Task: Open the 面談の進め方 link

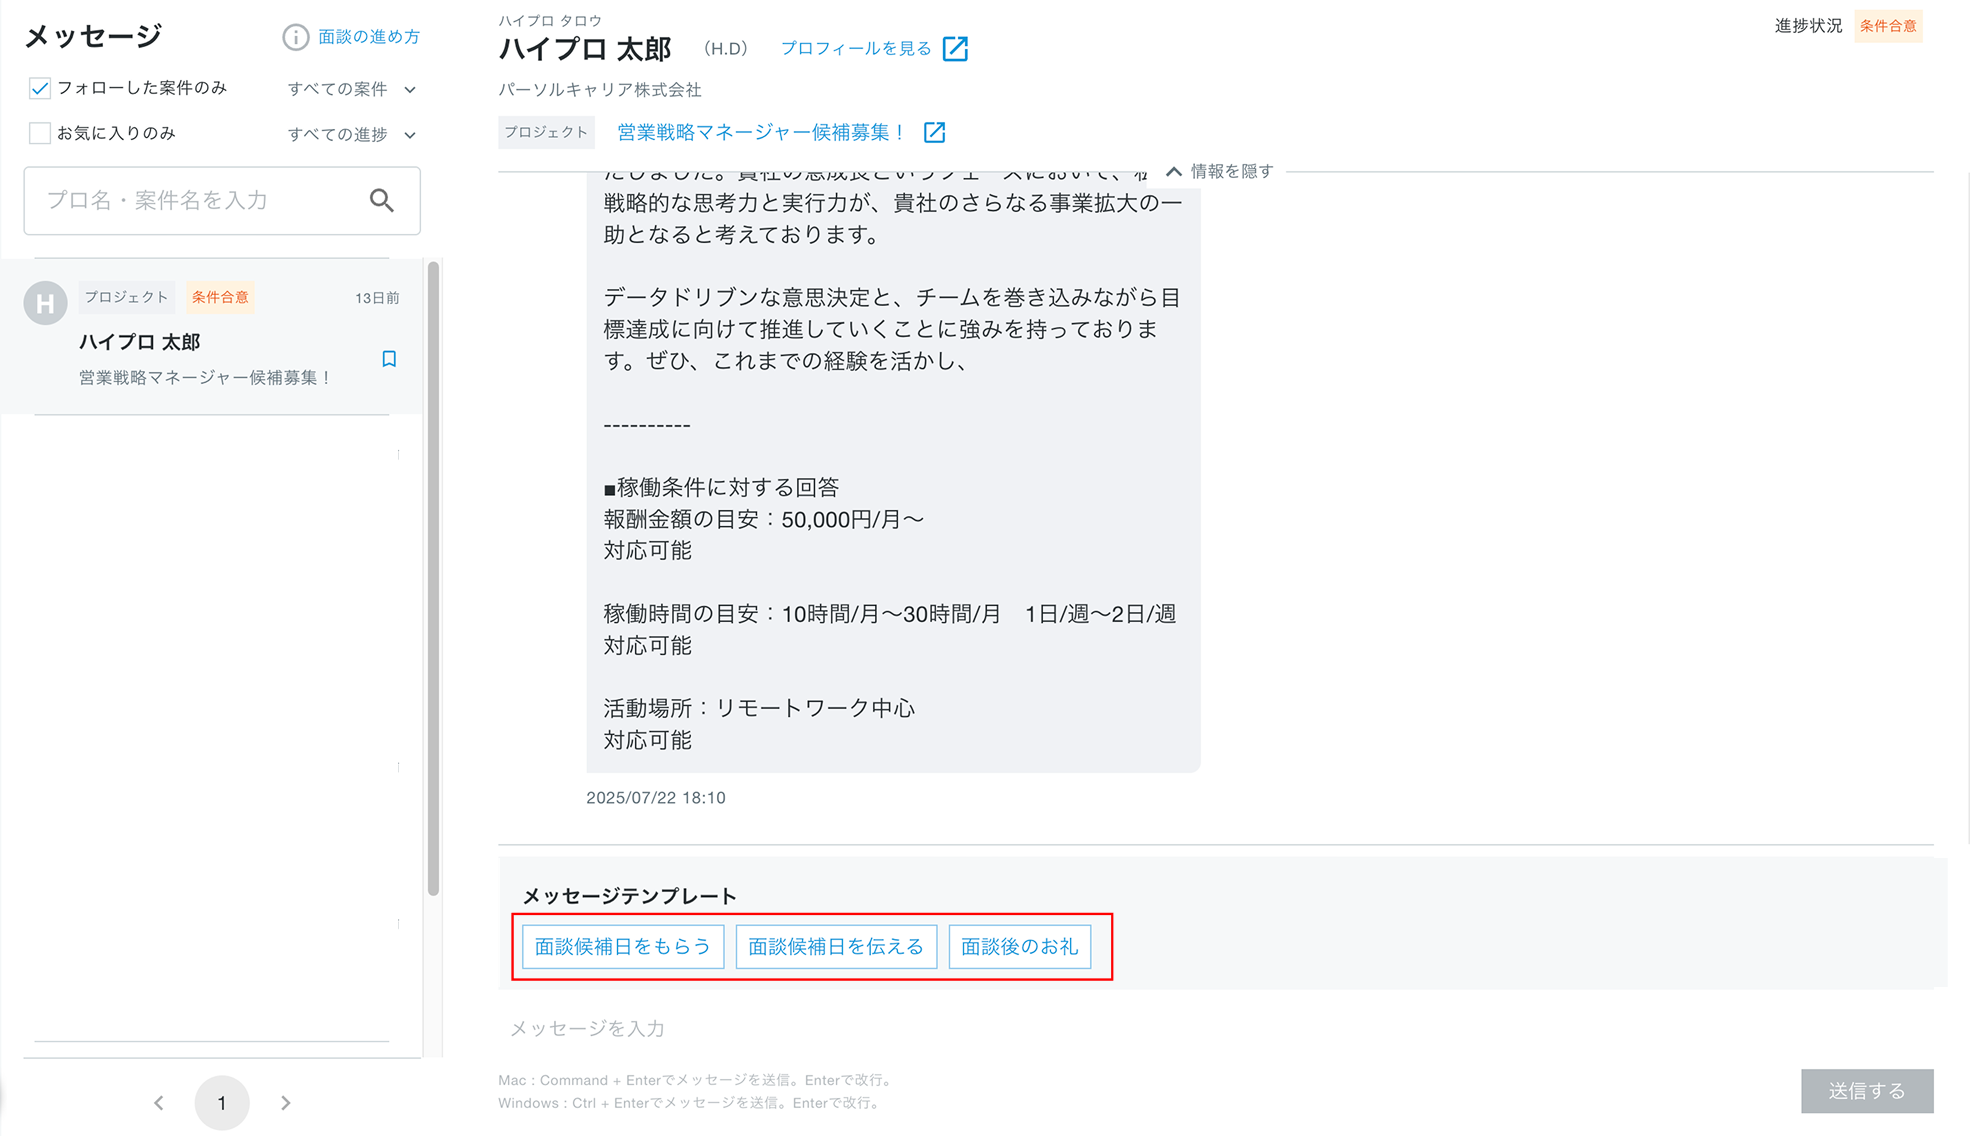Action: [368, 37]
